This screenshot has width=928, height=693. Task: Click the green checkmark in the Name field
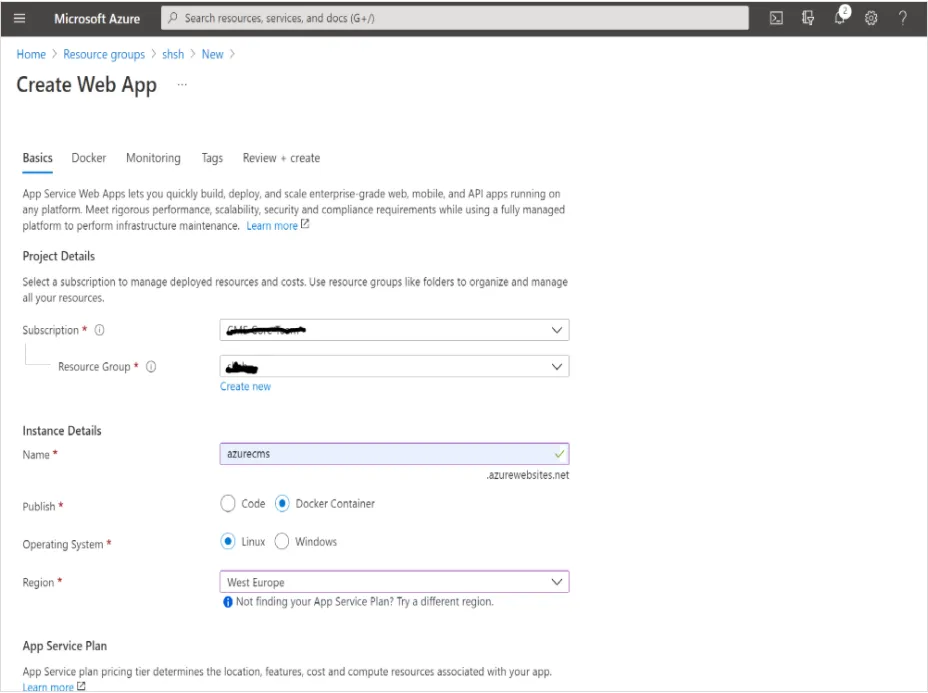pos(559,454)
